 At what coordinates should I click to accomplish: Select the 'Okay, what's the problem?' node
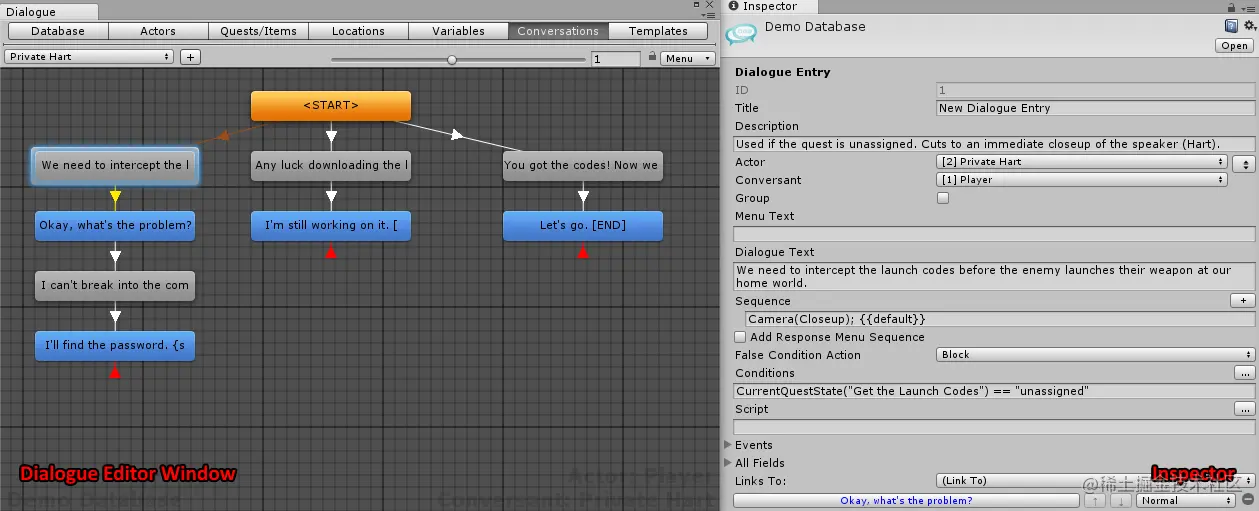click(x=115, y=226)
